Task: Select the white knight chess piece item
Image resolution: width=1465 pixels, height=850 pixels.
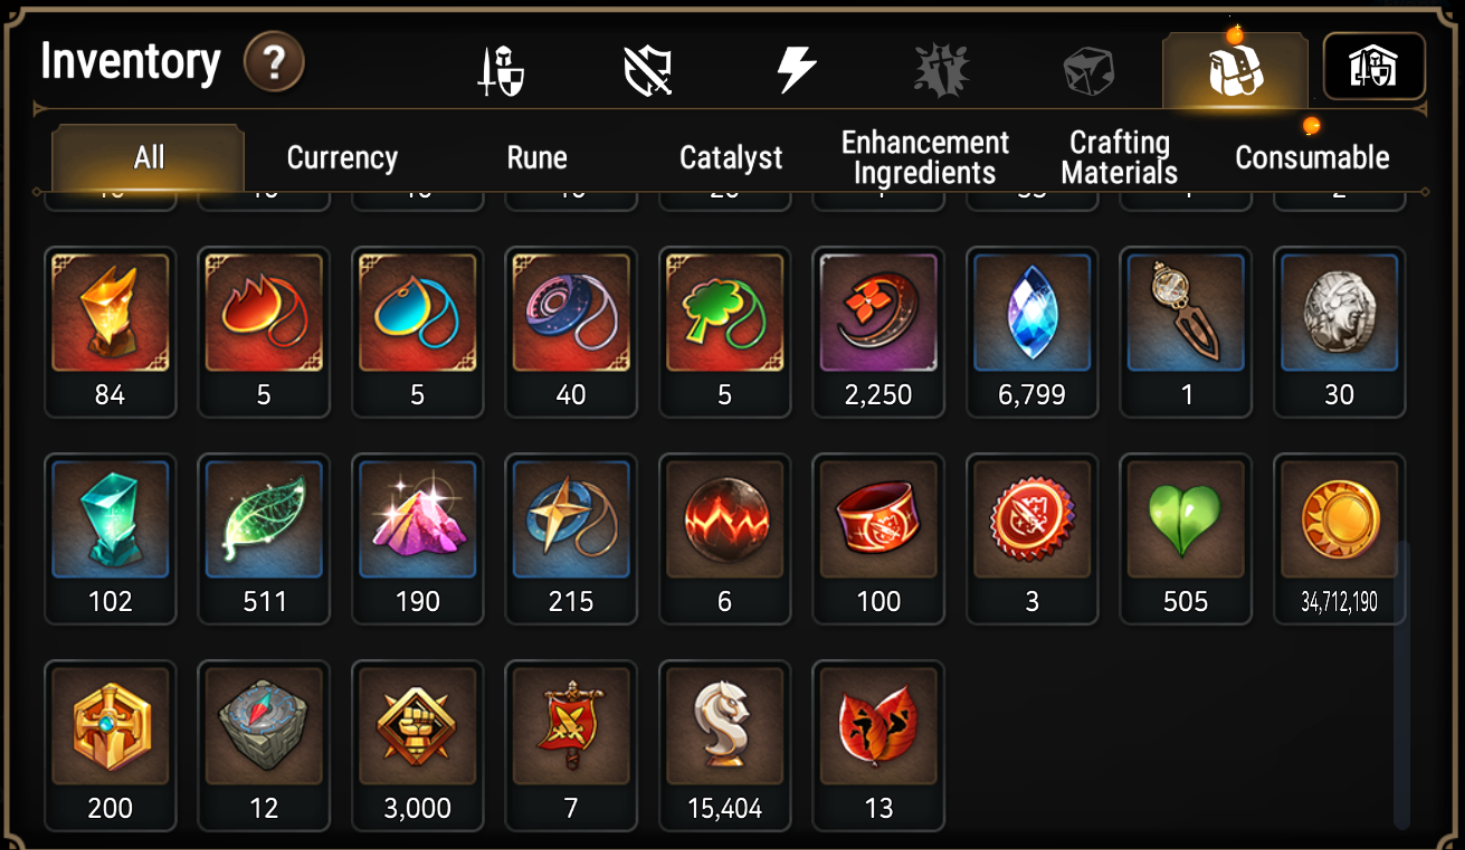Action: pos(724,746)
